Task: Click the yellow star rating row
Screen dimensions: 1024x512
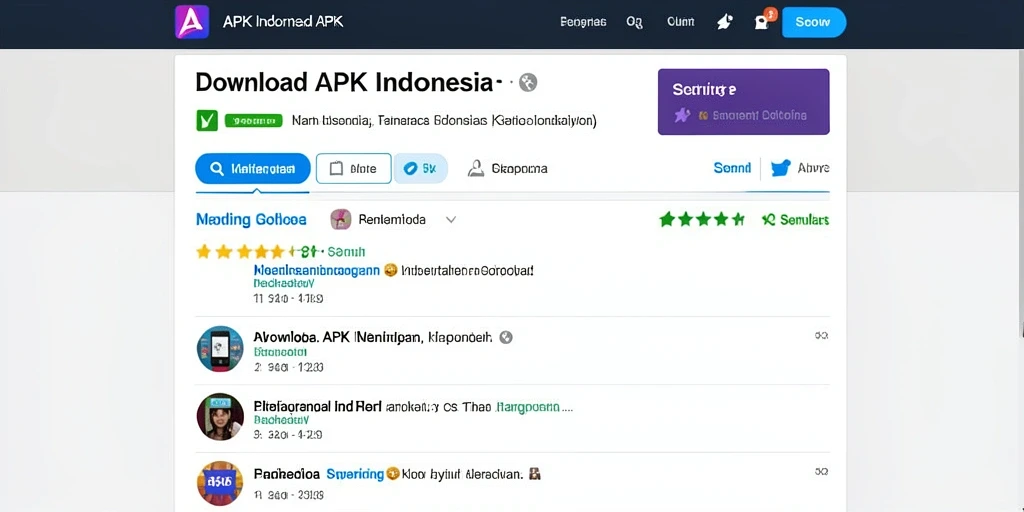Action: (x=240, y=251)
